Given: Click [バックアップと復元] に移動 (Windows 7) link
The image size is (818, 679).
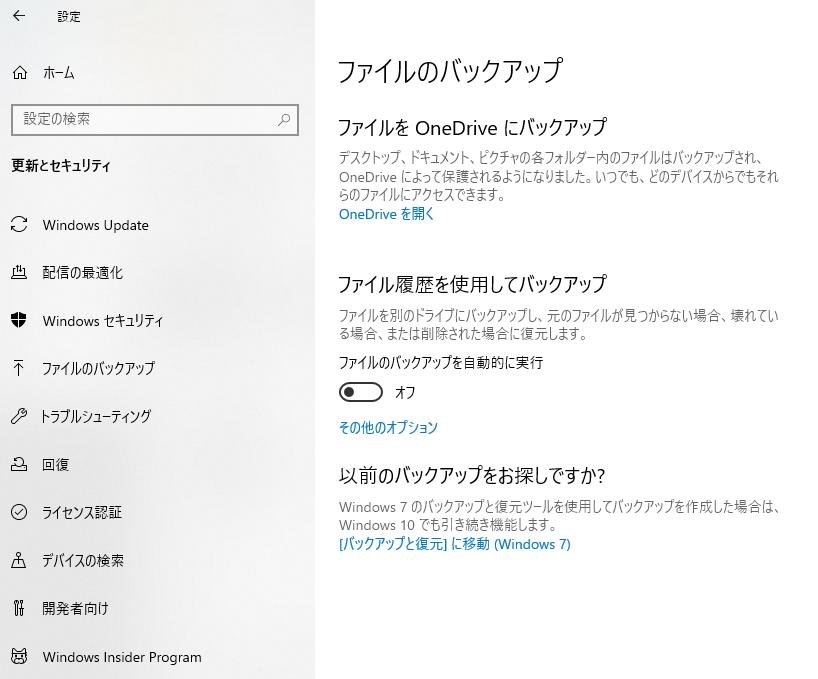Looking at the screenshot, I should click(x=454, y=544).
